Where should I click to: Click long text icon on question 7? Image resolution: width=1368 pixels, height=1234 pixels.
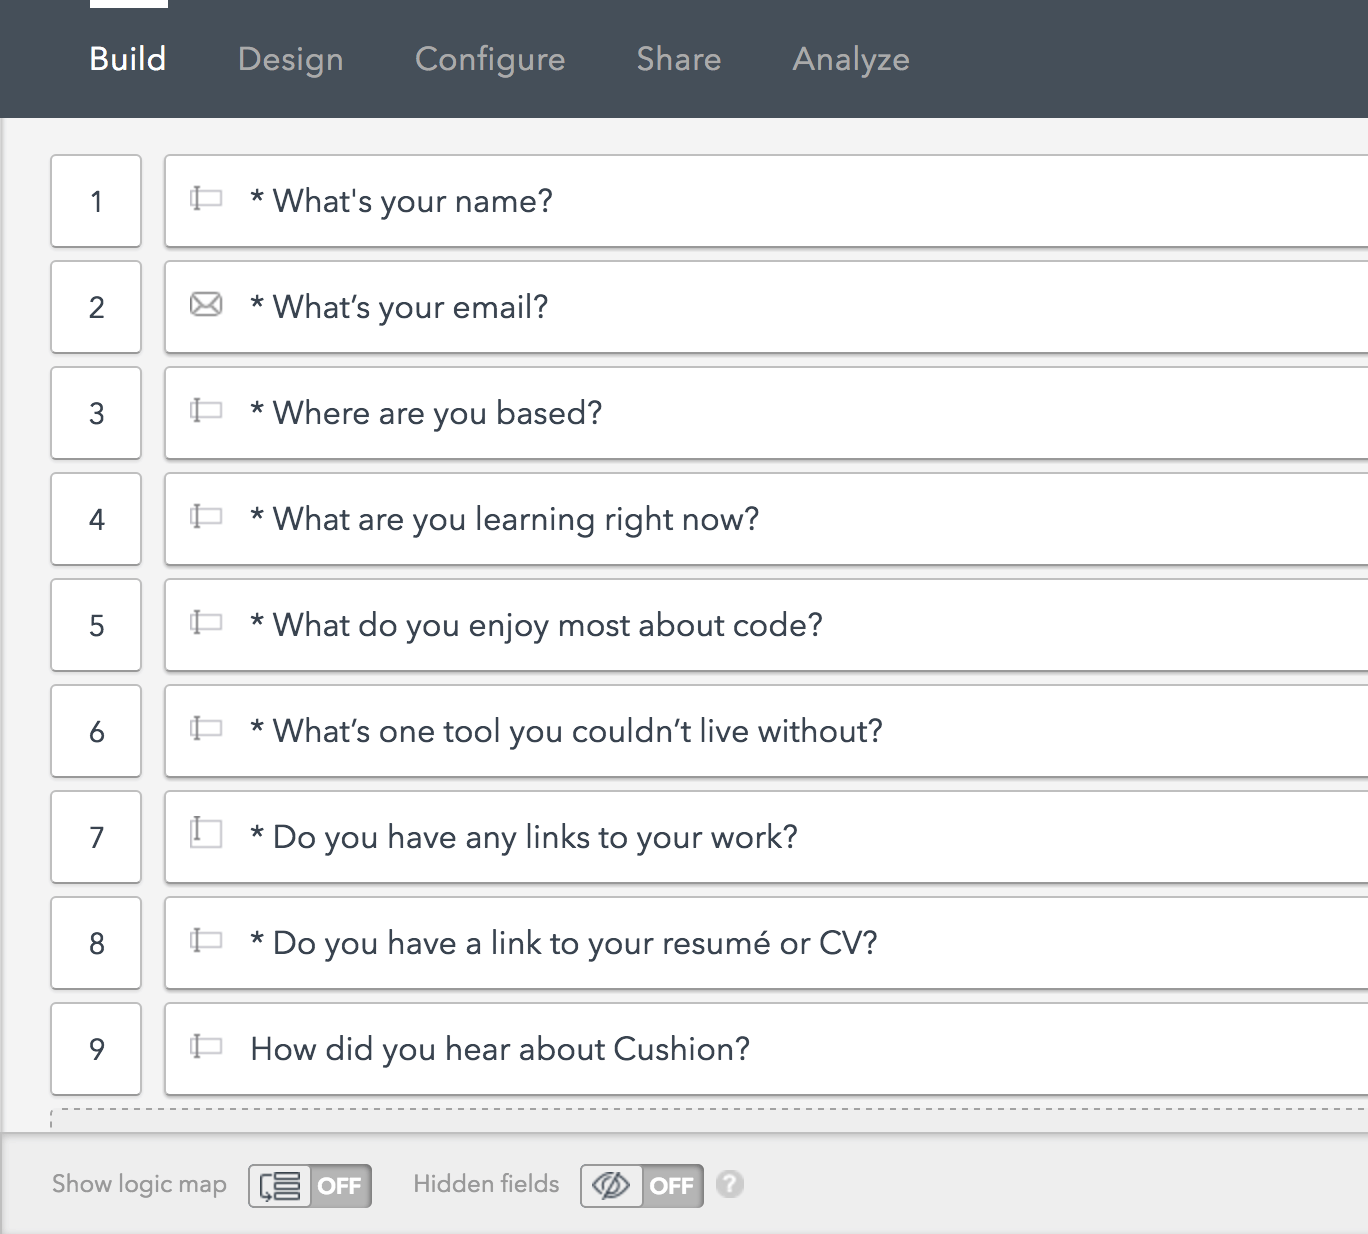(206, 832)
